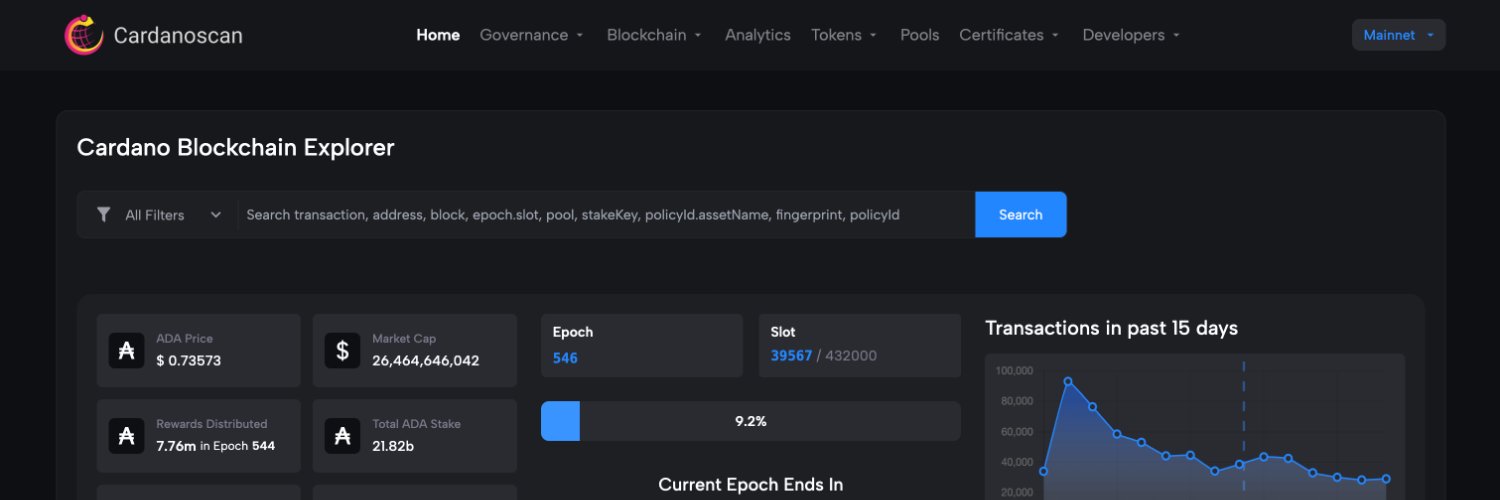Click the filter funnel icon
Image resolution: width=1500 pixels, height=500 pixels.
point(103,214)
